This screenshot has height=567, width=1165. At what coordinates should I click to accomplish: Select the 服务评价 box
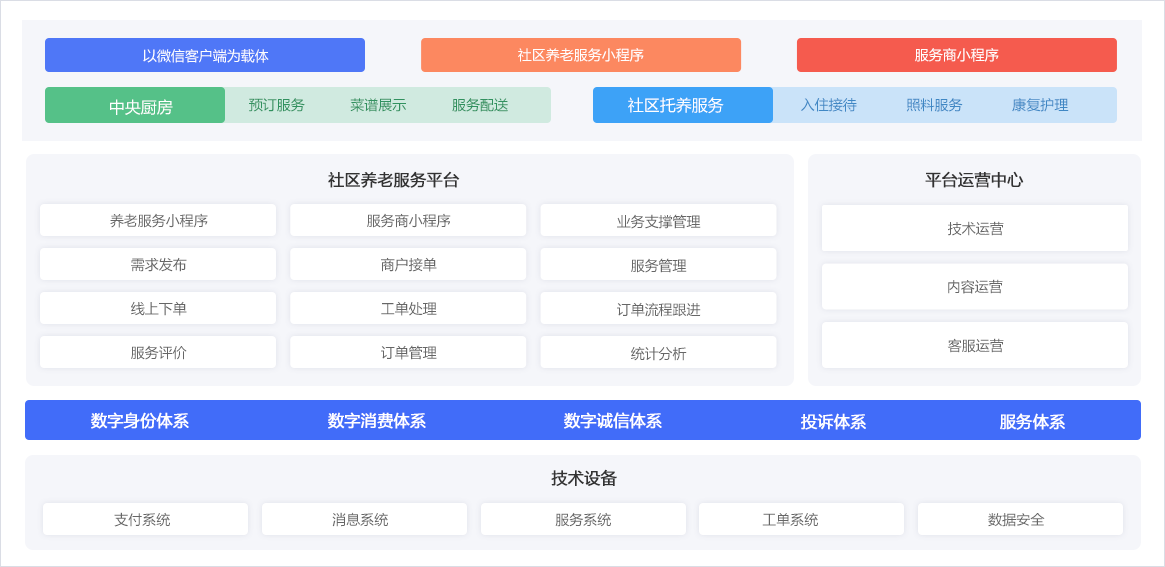click(x=158, y=353)
